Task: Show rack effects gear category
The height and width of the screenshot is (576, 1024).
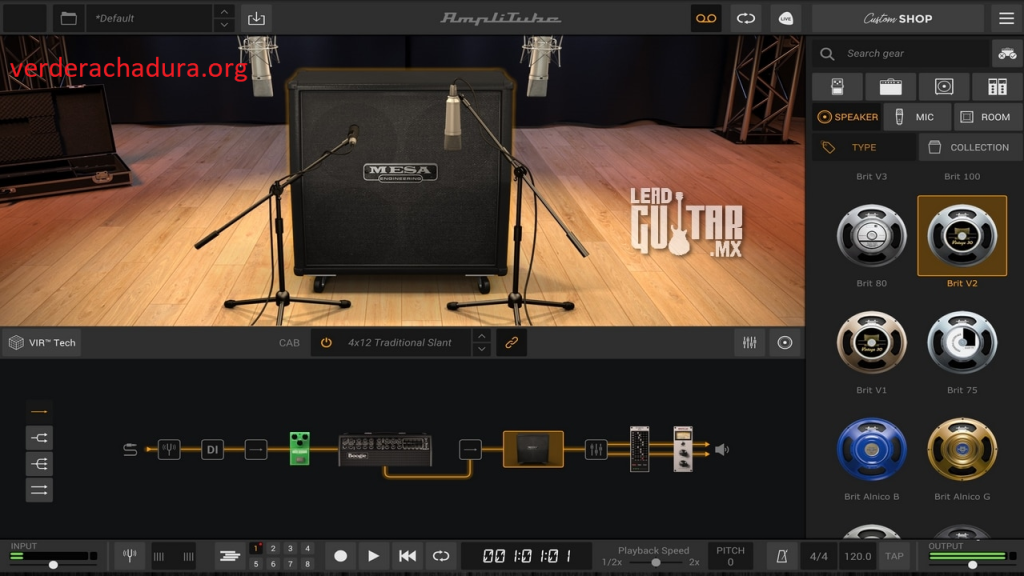Action: [x=997, y=86]
